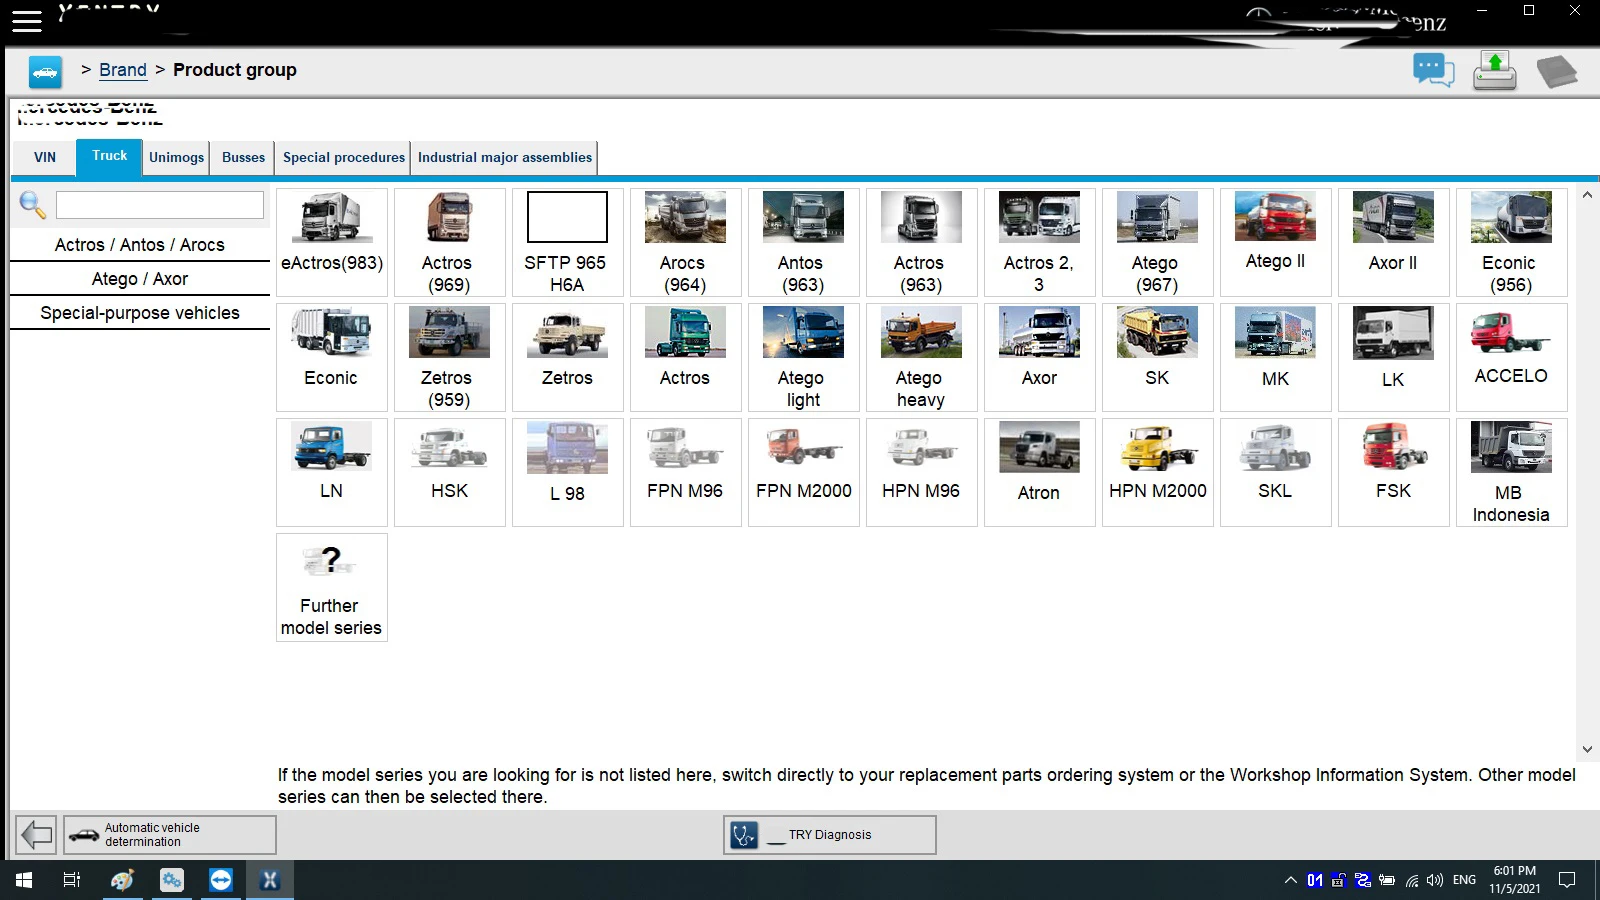Select the LK truck tile

click(x=1394, y=357)
